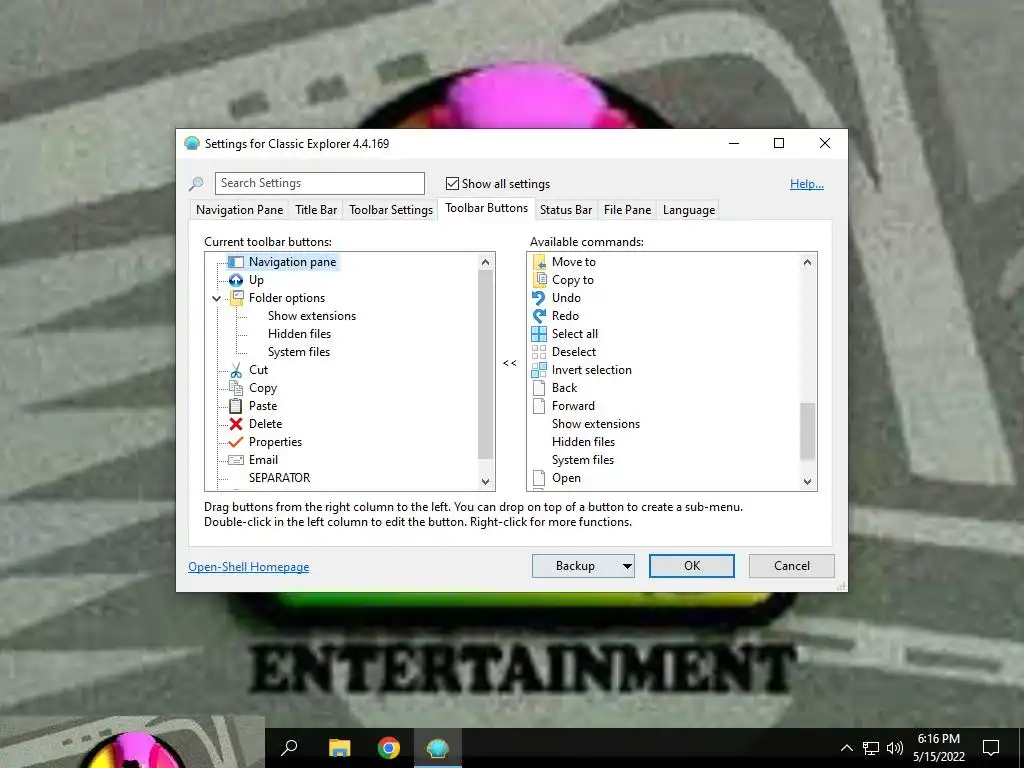The height and width of the screenshot is (768, 1024).
Task: Click up arrow of current buttons scrollbar
Action: [x=485, y=263]
